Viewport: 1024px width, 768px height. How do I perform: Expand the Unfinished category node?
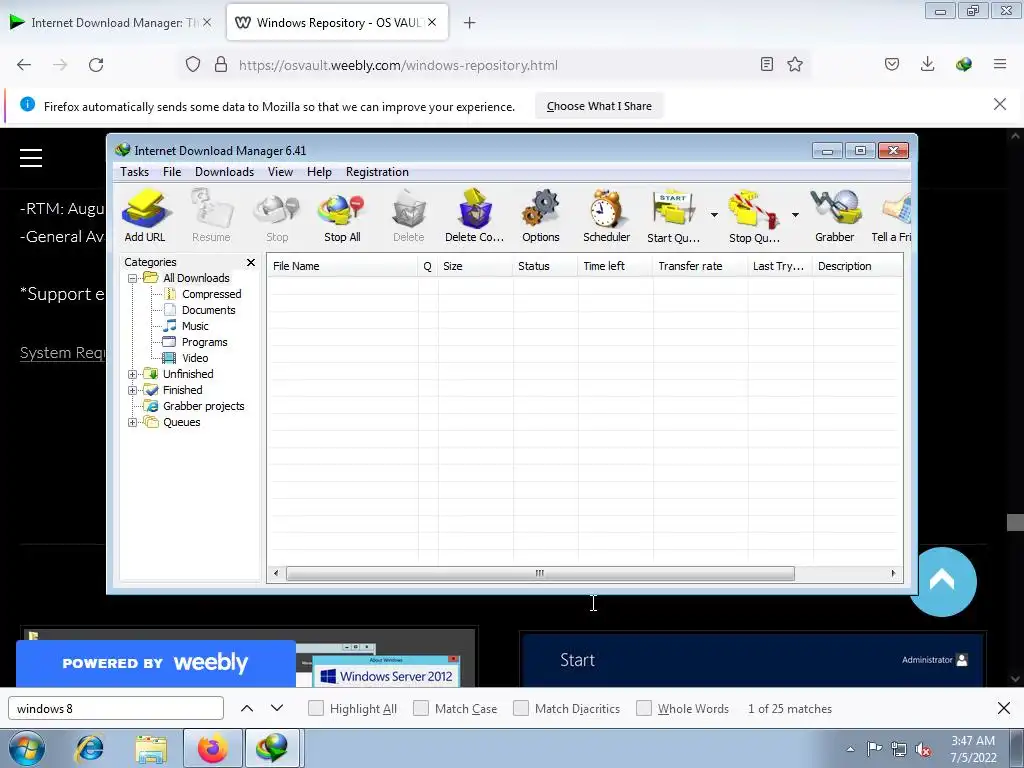133,374
